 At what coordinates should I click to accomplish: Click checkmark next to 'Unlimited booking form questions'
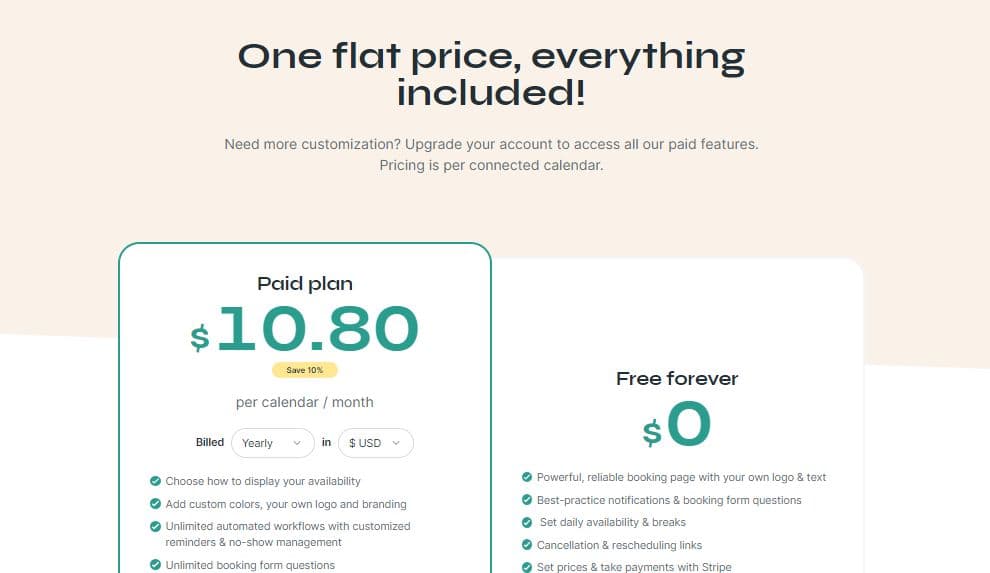click(x=155, y=565)
